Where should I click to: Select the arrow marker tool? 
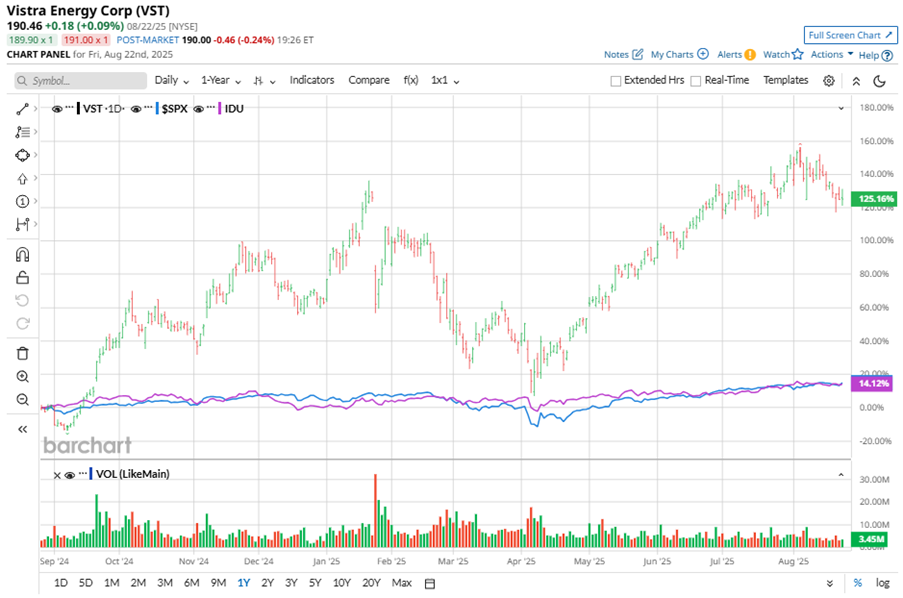pyautogui.click(x=22, y=179)
